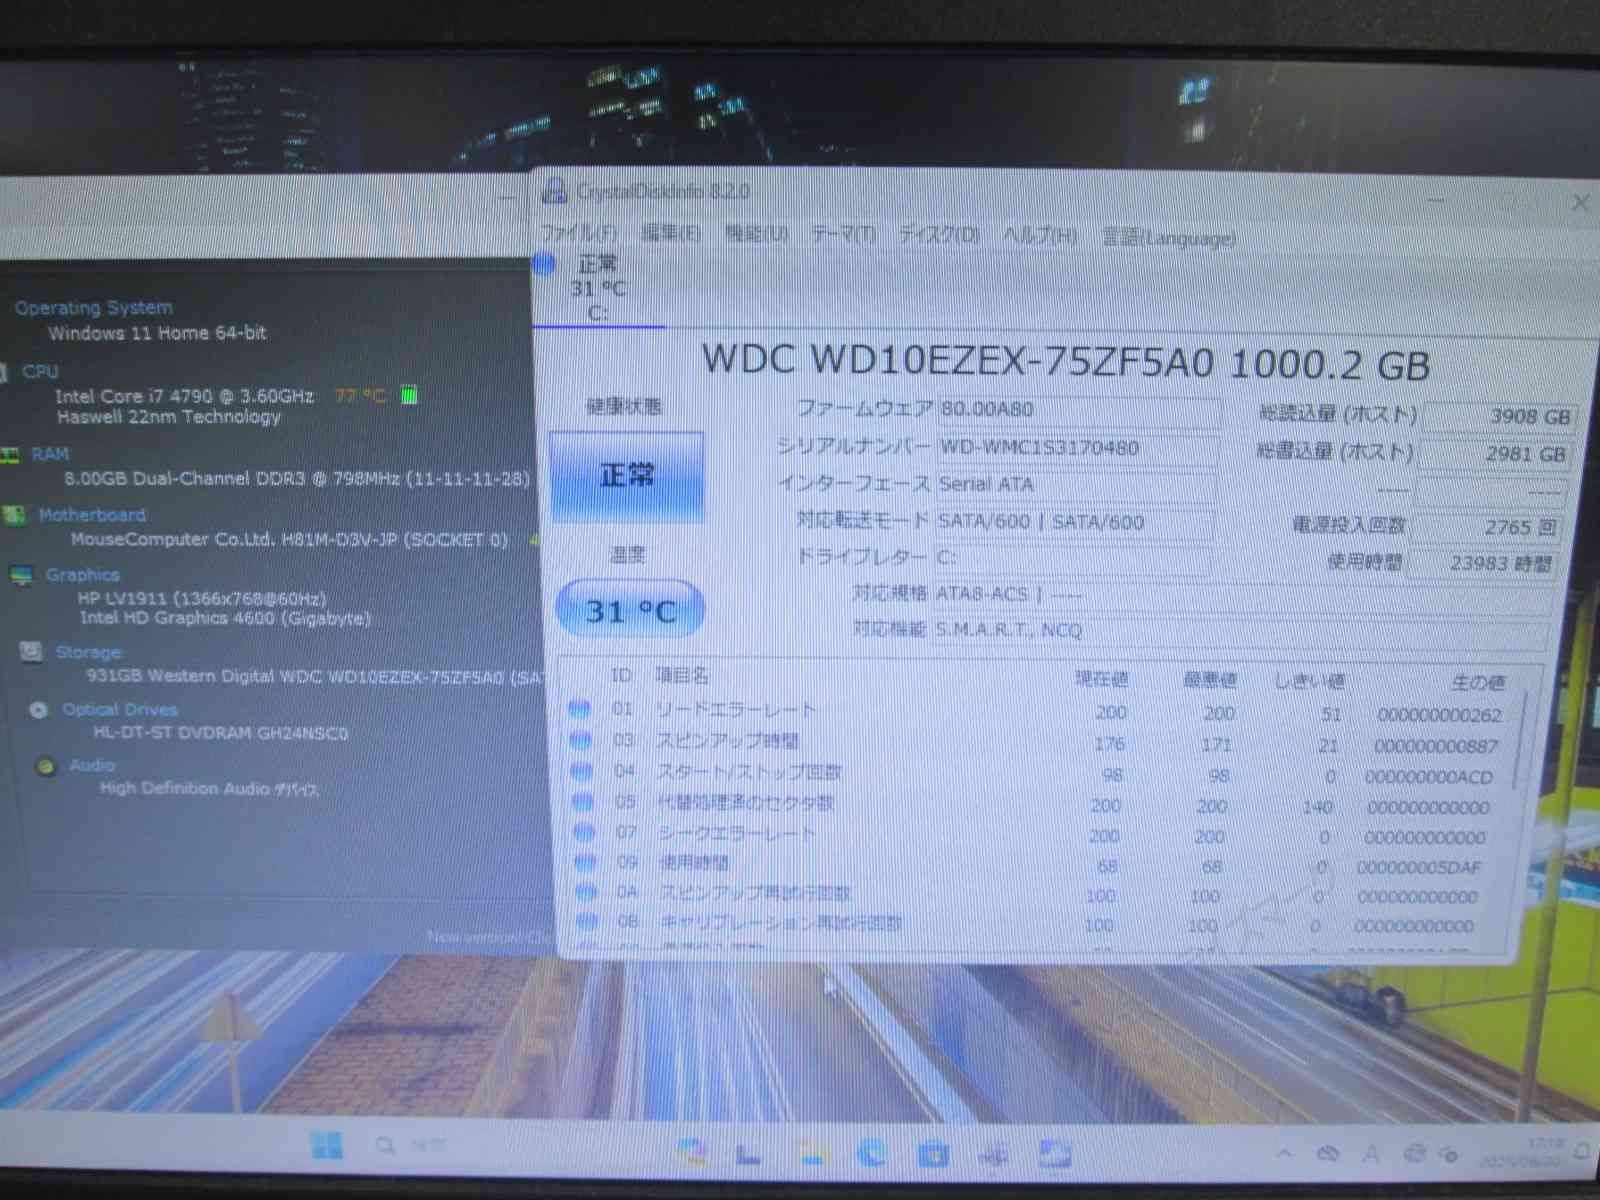
Task: Click the large 31 °C temperature button
Action: (x=629, y=609)
